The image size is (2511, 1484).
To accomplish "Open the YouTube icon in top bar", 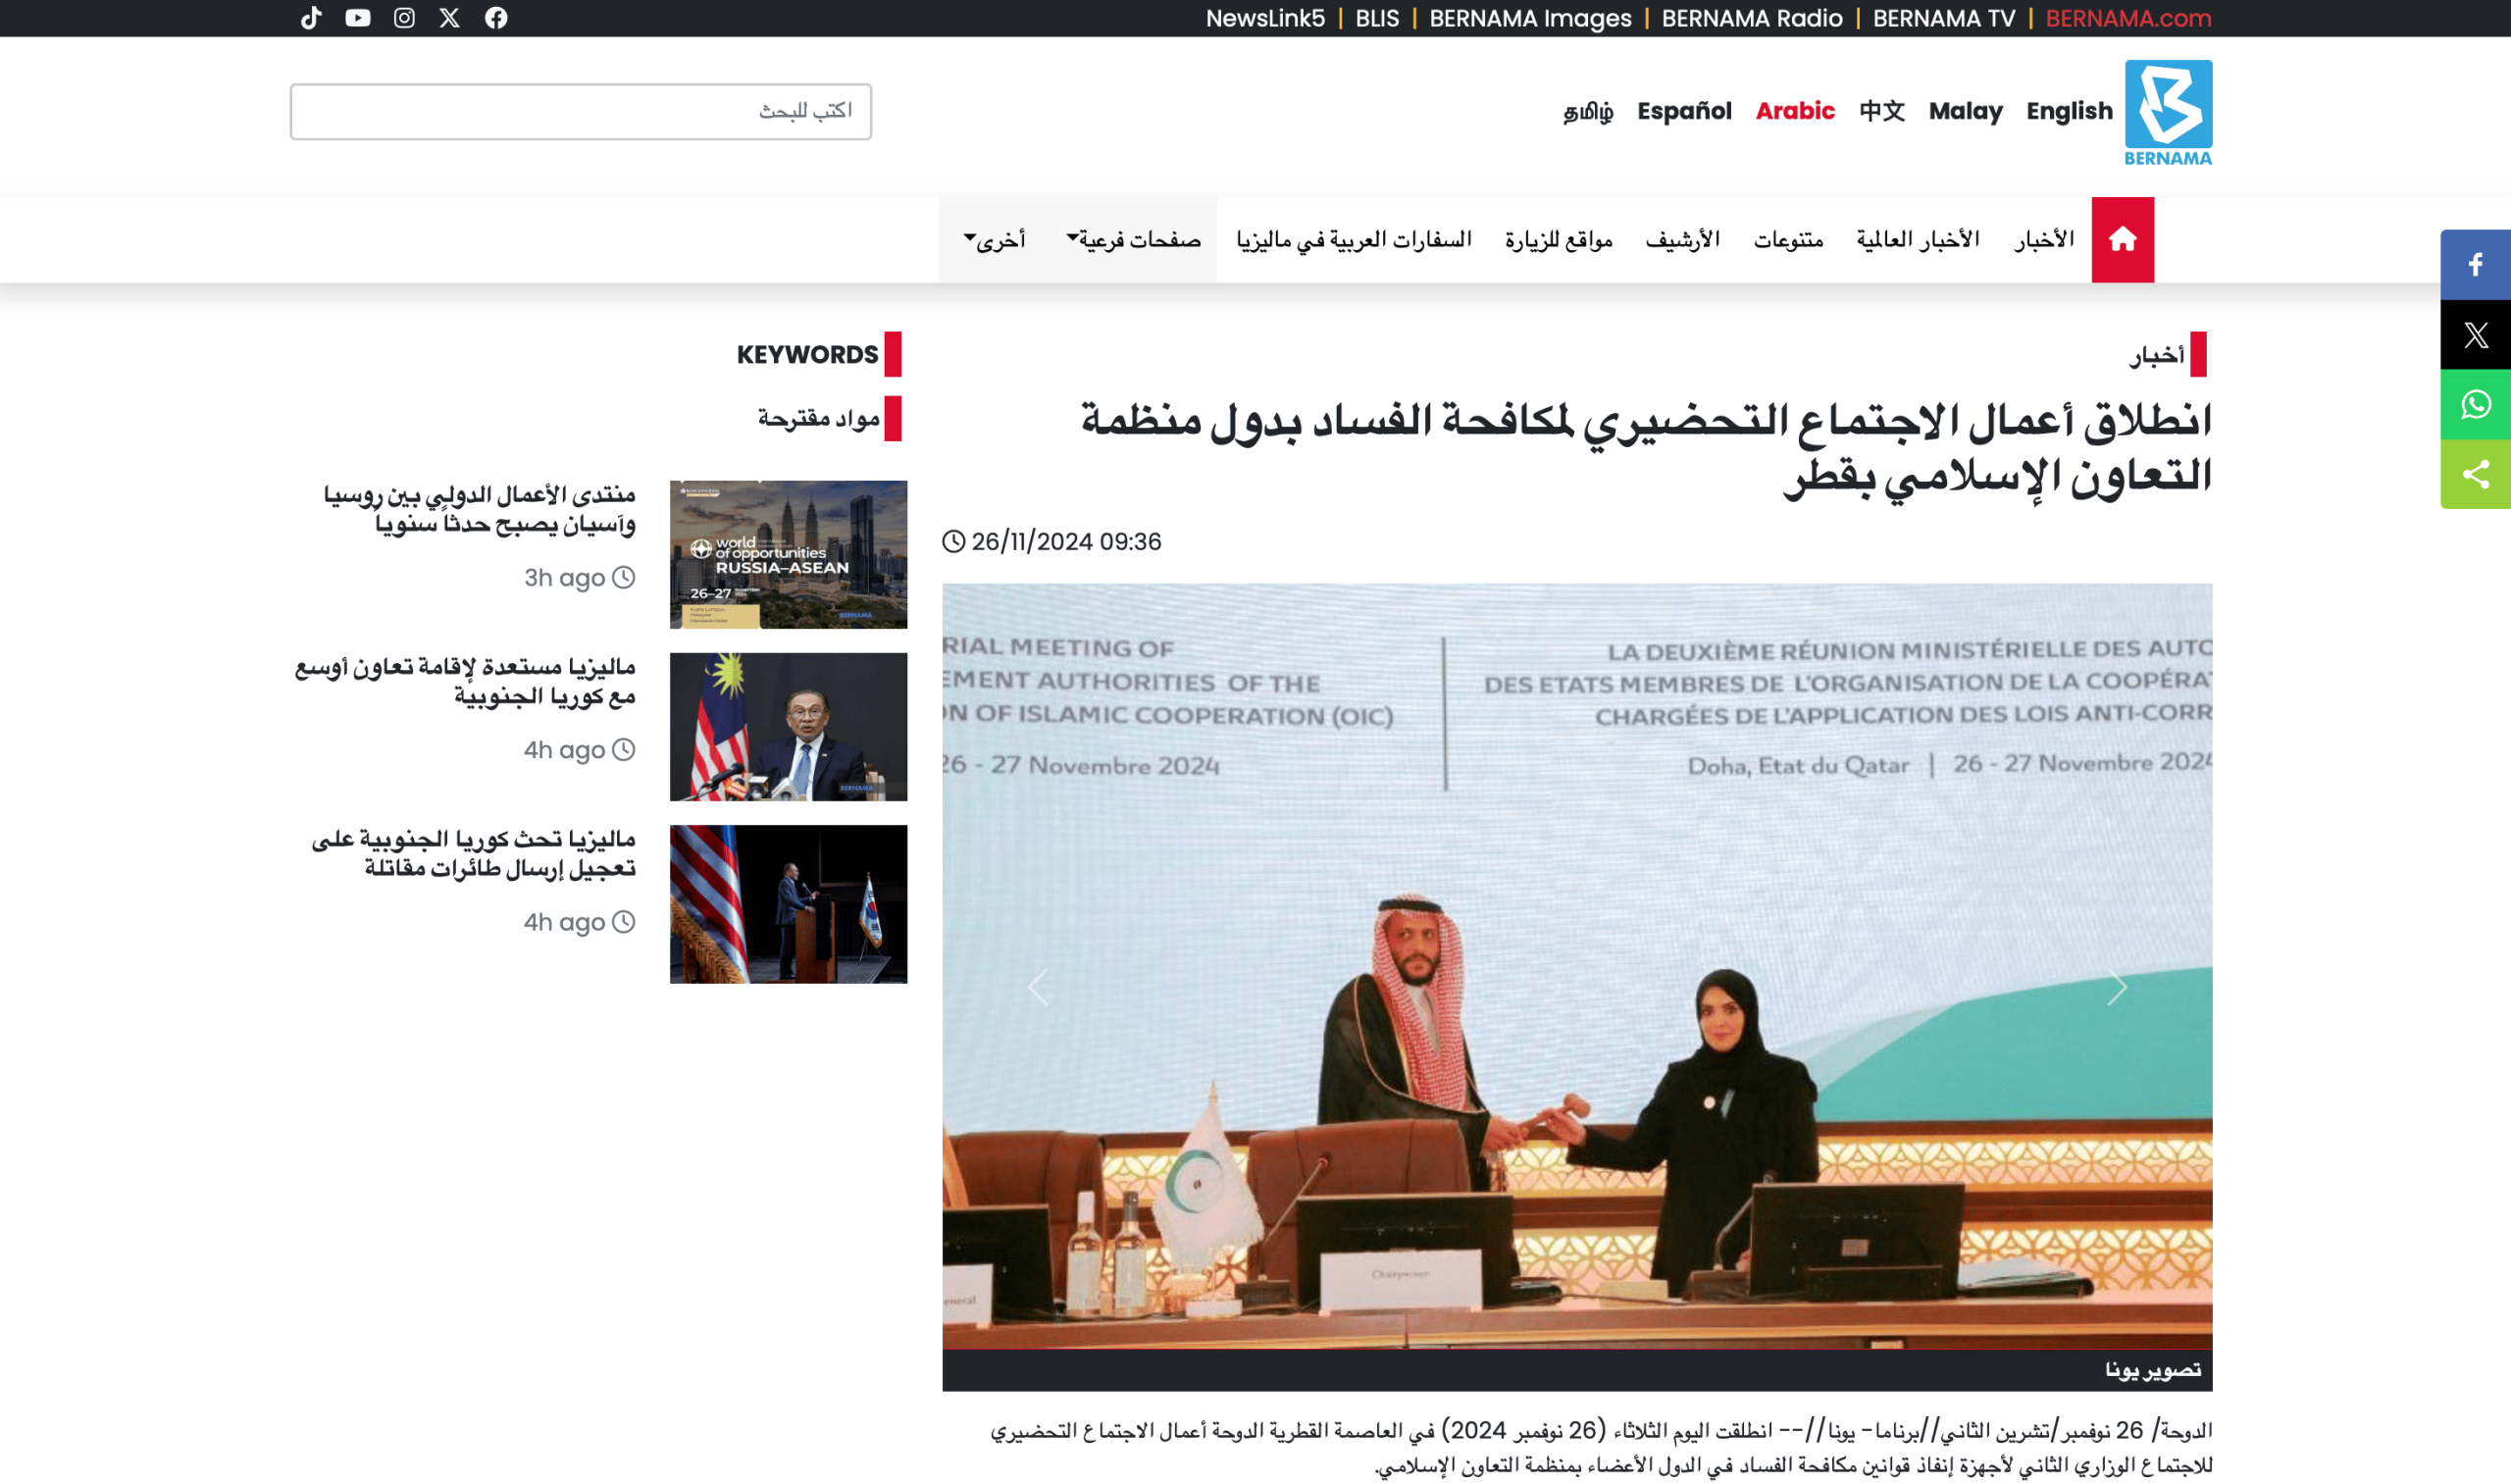I will [357, 18].
